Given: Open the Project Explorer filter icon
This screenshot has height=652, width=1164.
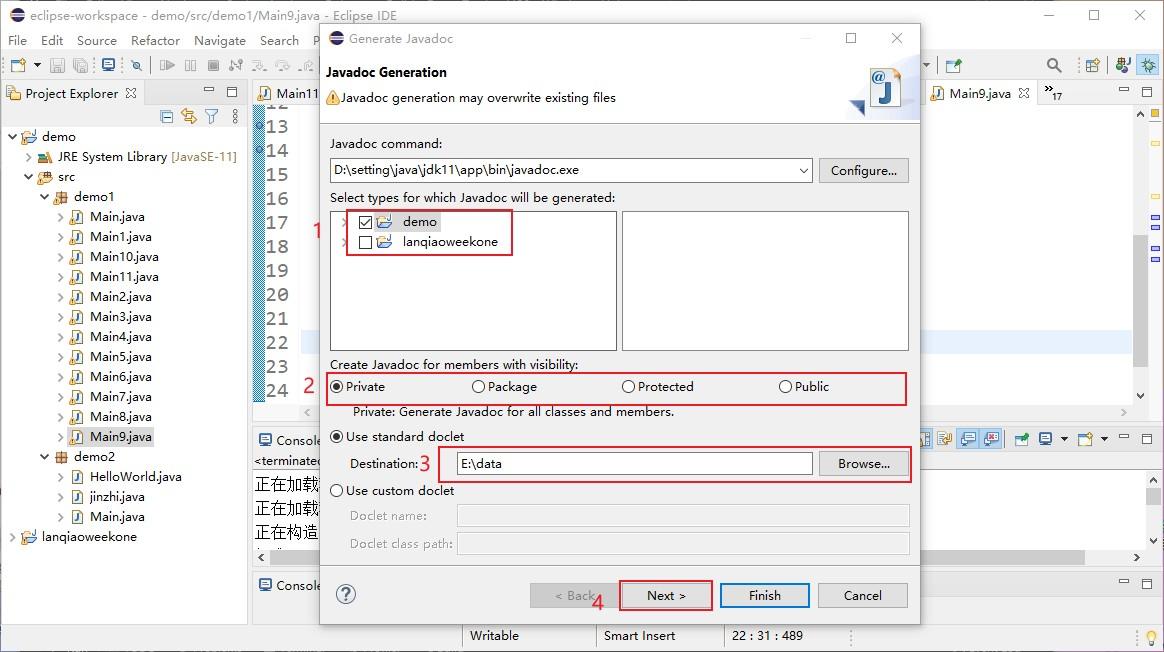Looking at the screenshot, I should point(212,117).
